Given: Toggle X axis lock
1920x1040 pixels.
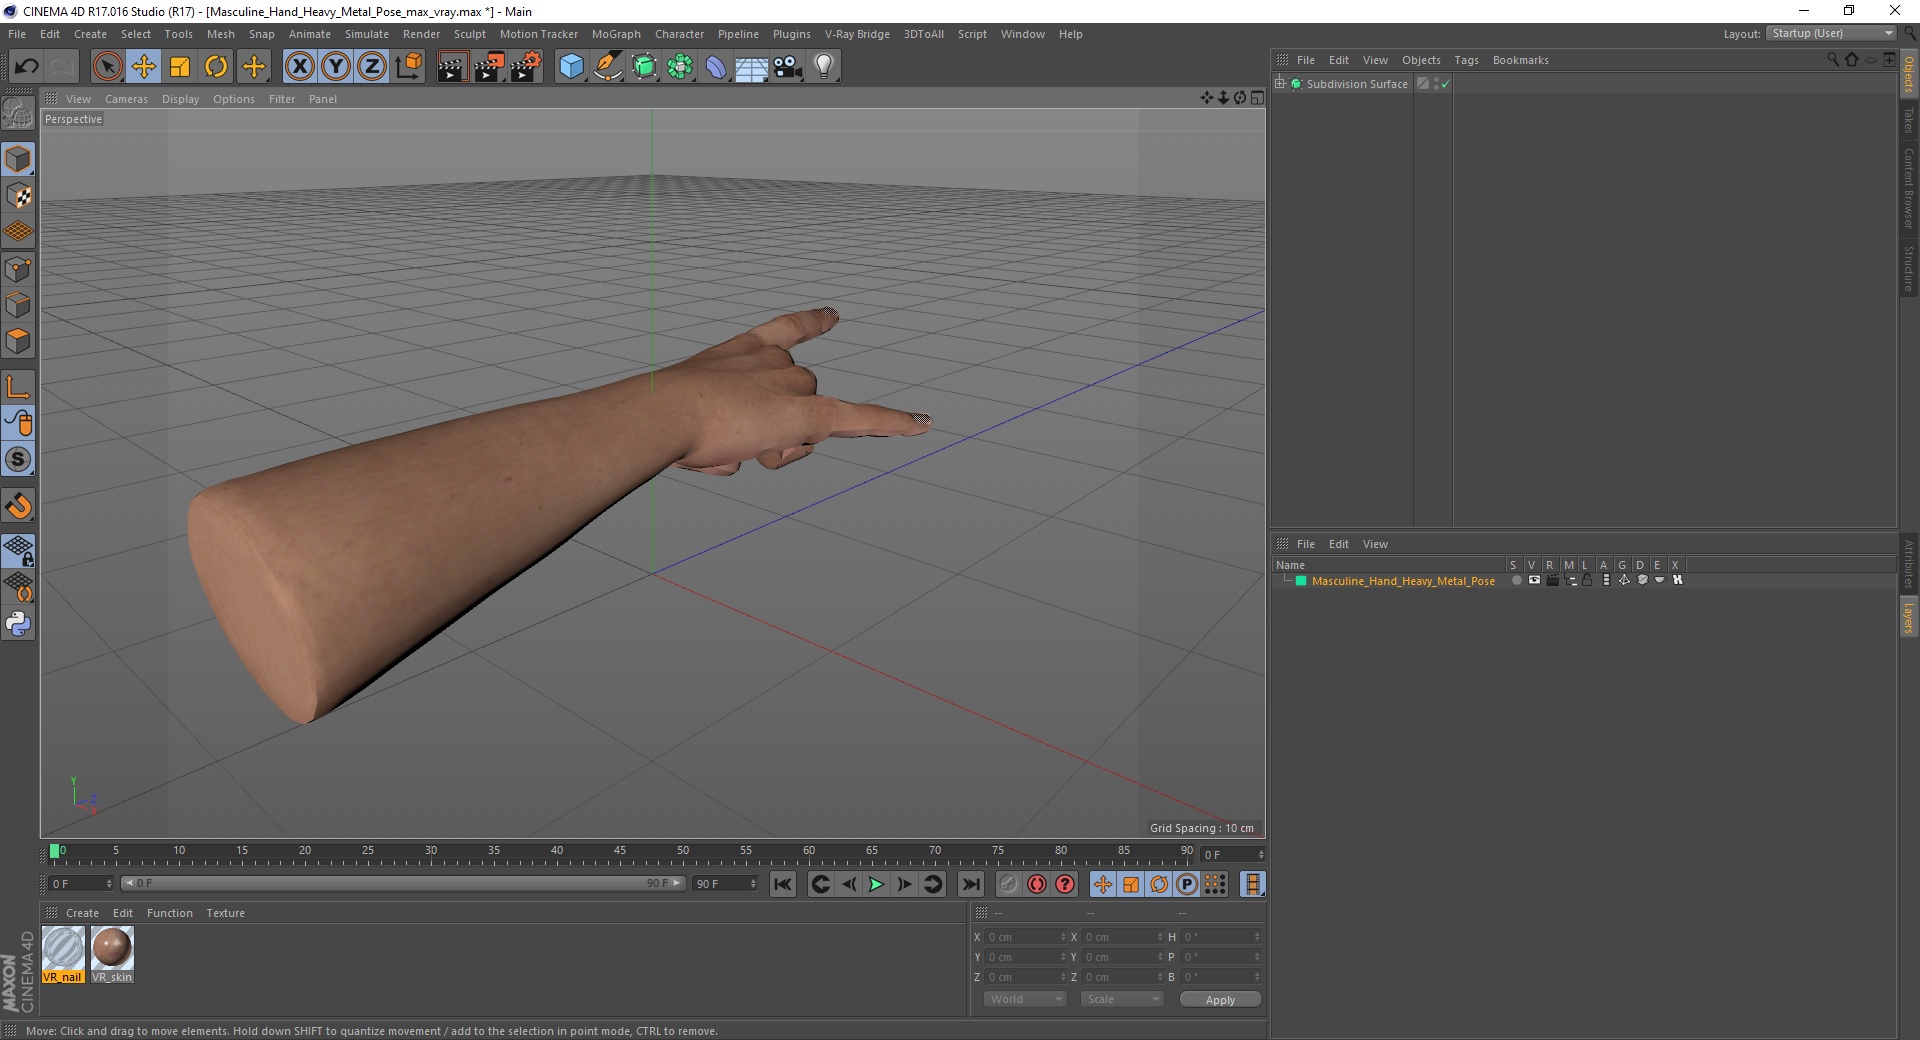Looking at the screenshot, I should coord(299,67).
